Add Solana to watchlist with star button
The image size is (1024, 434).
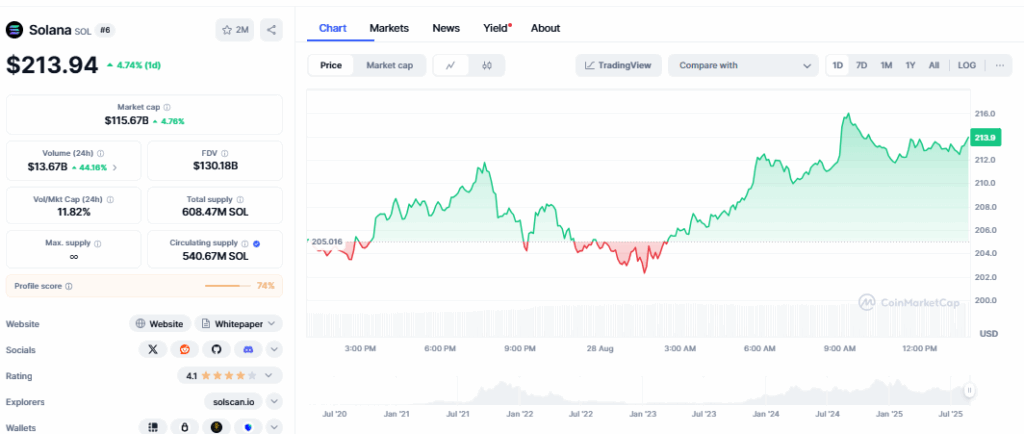(x=234, y=30)
